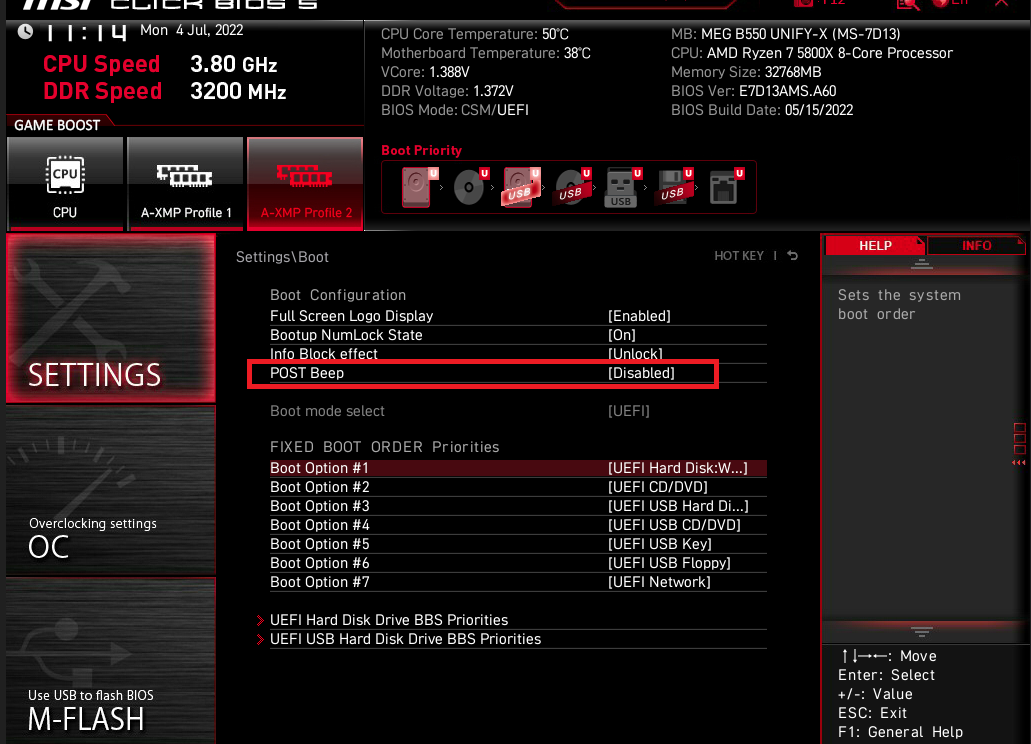Click the DDR Voltage 1.372V line
Viewport: 1031px width, 744px height.
(x=447, y=91)
